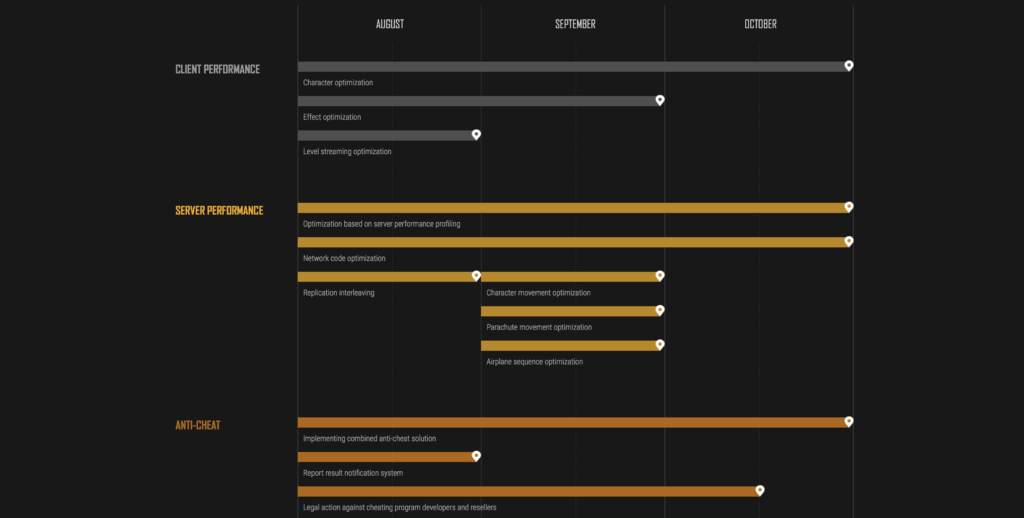The width and height of the screenshot is (1024, 518).
Task: Select the Network code optimization bar
Action: click(x=571, y=242)
